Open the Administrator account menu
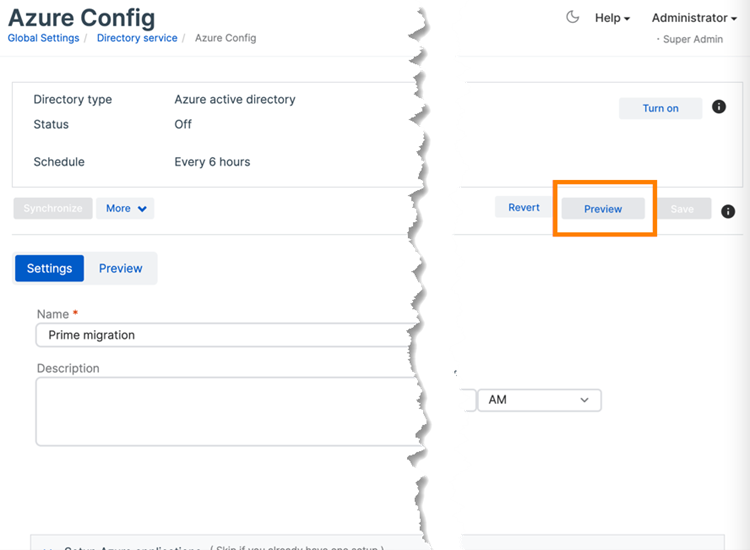The image size is (750, 550). point(694,18)
